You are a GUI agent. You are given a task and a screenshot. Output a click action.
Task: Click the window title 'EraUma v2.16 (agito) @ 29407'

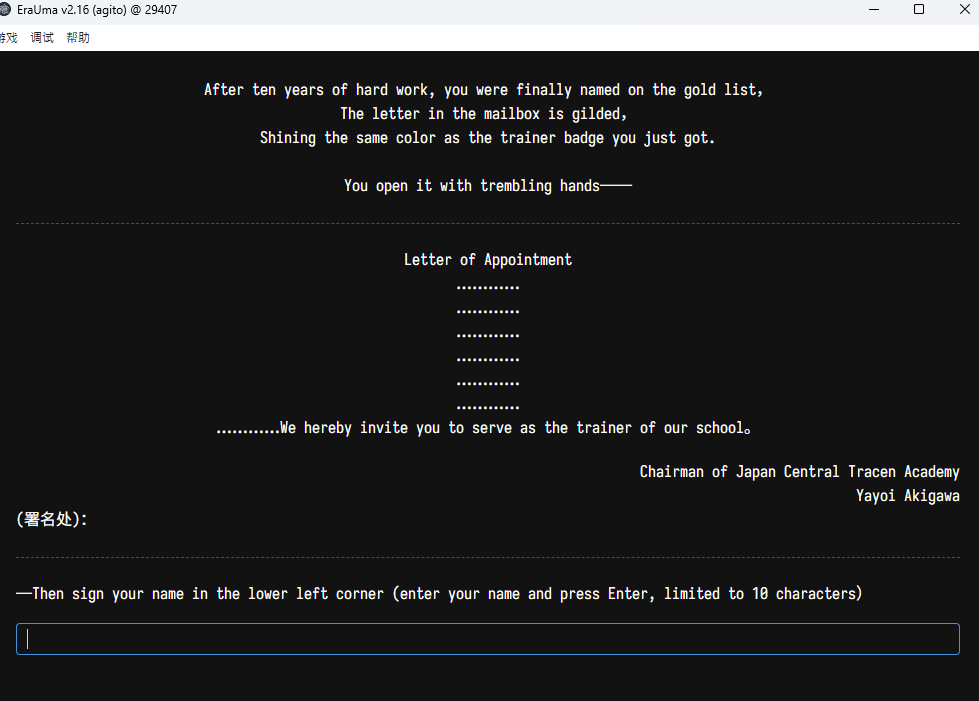click(x=97, y=10)
